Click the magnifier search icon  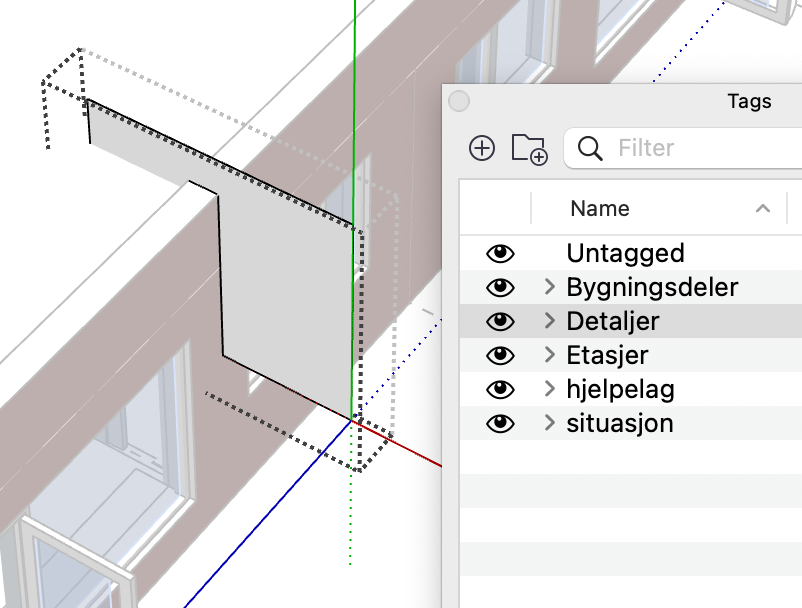click(590, 148)
